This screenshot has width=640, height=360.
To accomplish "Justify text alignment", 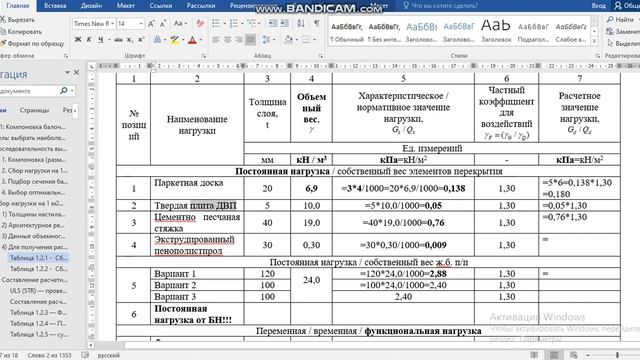I will [251, 40].
